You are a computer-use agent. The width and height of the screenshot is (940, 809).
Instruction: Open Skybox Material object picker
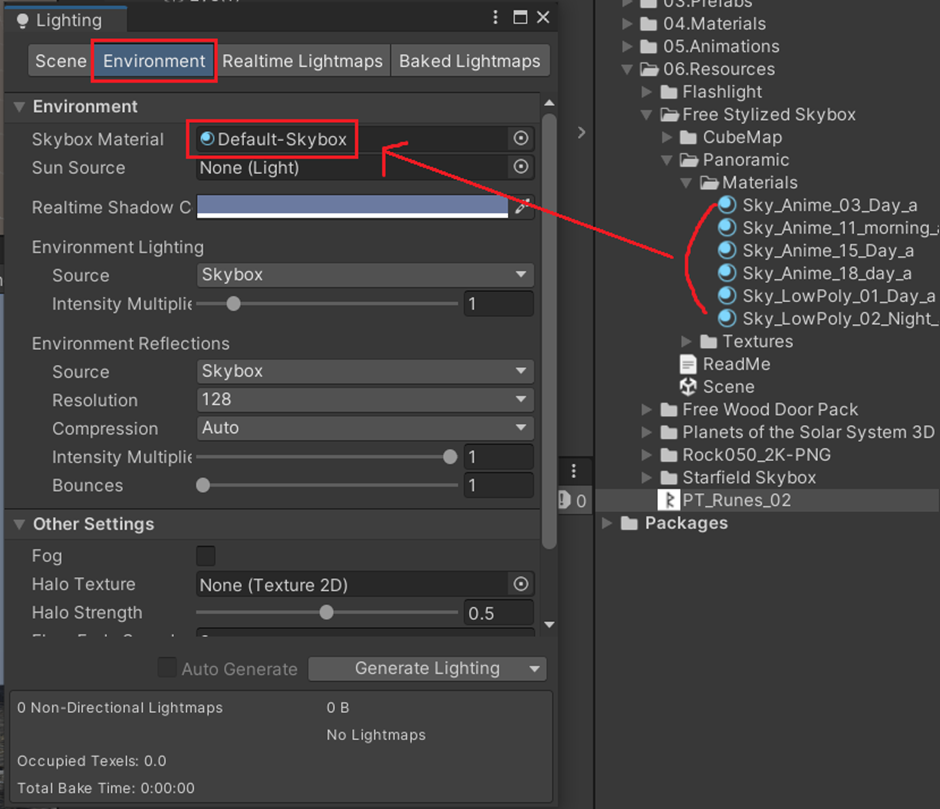[520, 139]
